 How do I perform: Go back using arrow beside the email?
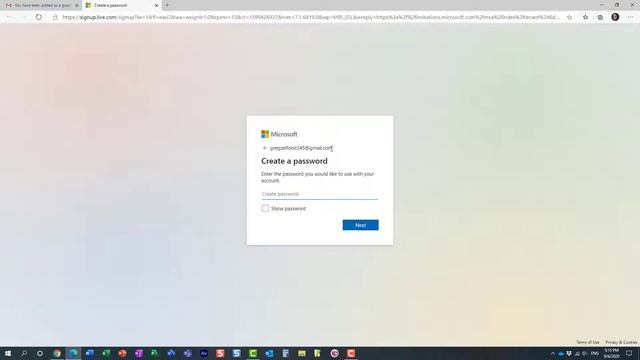click(x=264, y=148)
